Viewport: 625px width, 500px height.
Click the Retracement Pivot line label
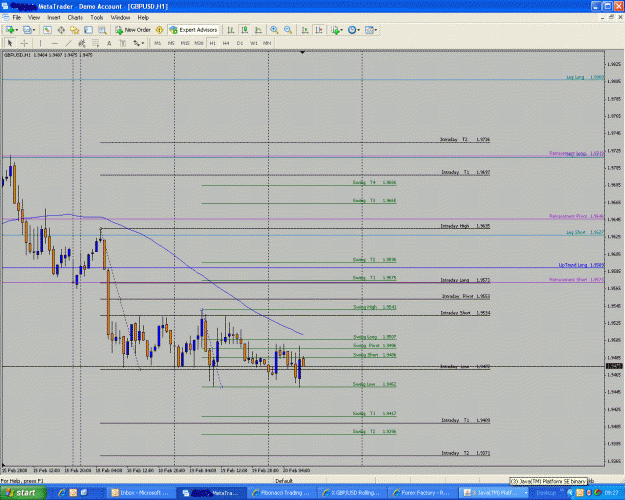[x=576, y=216]
